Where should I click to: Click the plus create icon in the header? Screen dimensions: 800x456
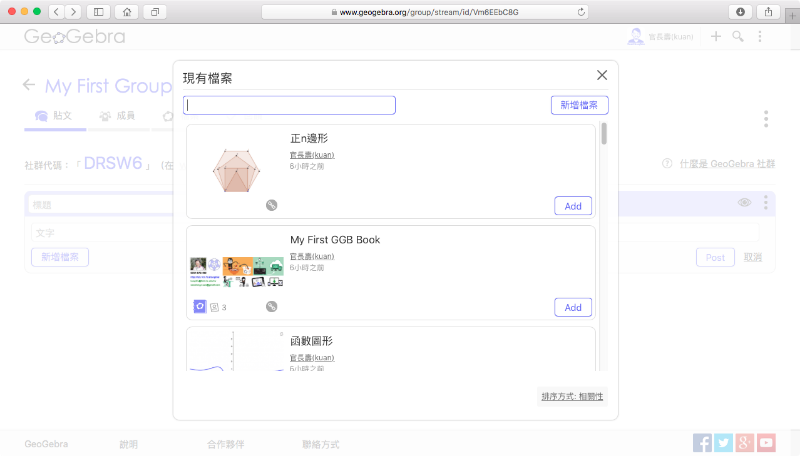(x=716, y=36)
